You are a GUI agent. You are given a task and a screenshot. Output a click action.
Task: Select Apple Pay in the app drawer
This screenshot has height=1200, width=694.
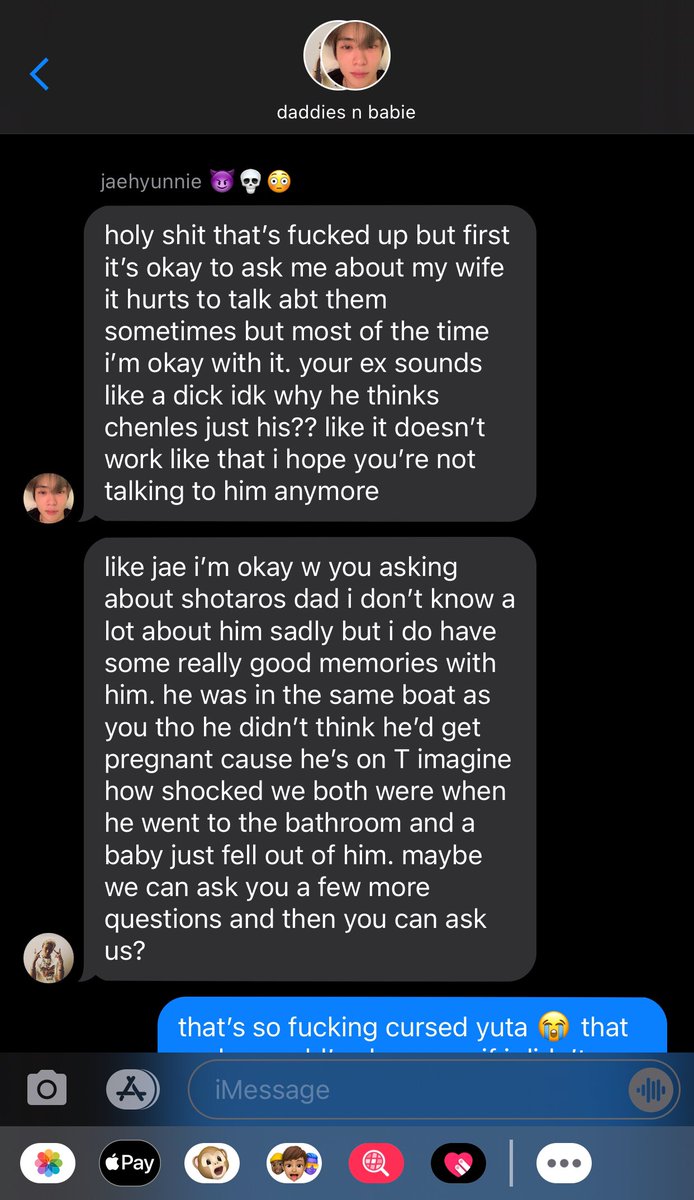tap(130, 1164)
